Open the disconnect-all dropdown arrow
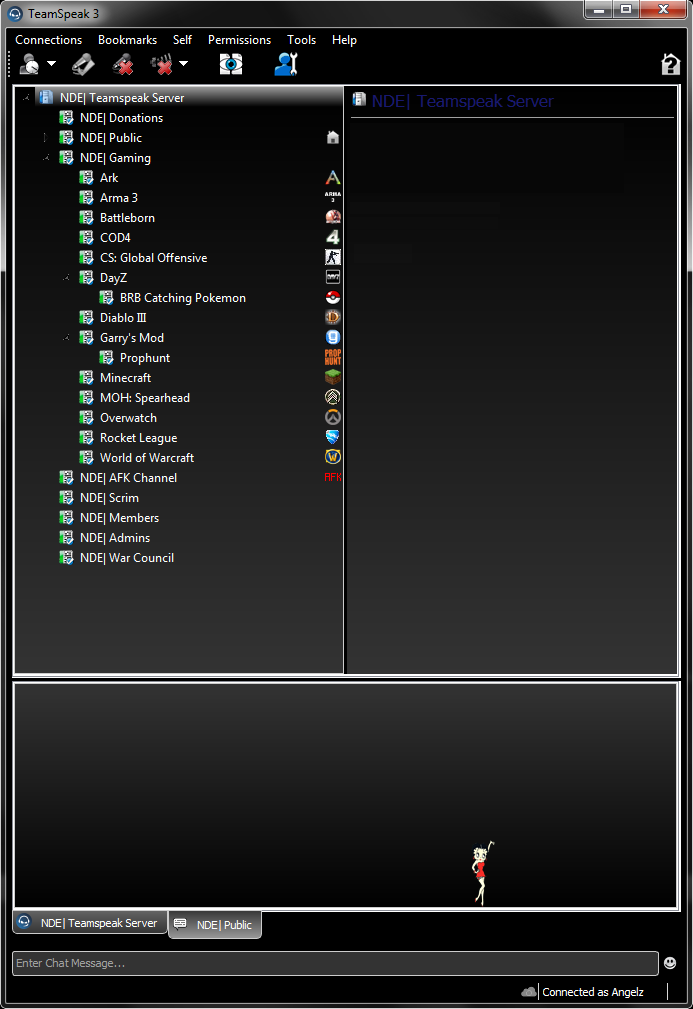This screenshot has width=693, height=1009. click(183, 63)
